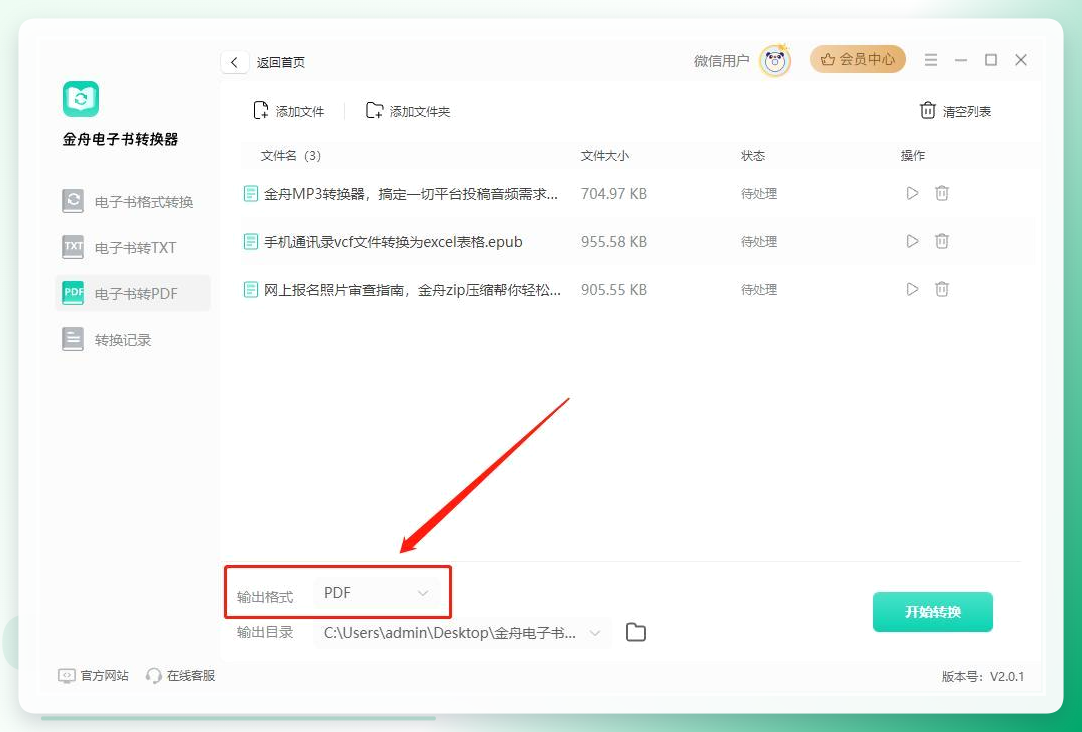Click the 版本号: V2.0.1 text
This screenshot has width=1082, height=732.
point(983,676)
